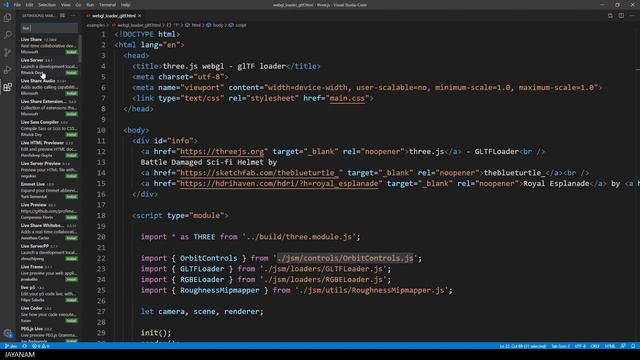
Task: Select the Live Sass Compiler extension title
Action: click(x=40, y=122)
